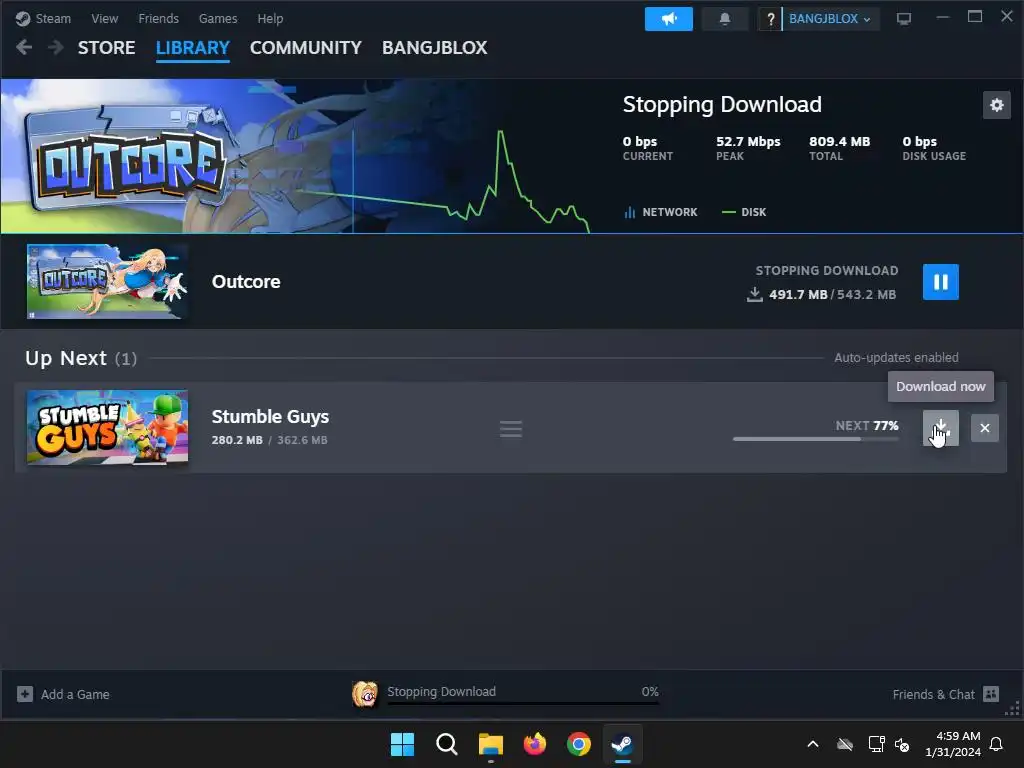Click the announcements megaphone button
1024x768 pixels.
669,19
